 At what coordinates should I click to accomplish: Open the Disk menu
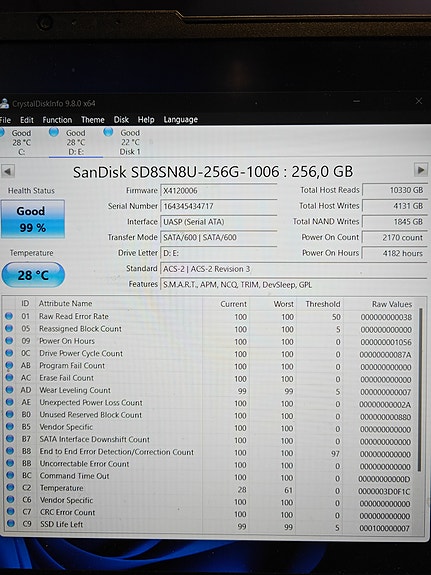click(121, 120)
